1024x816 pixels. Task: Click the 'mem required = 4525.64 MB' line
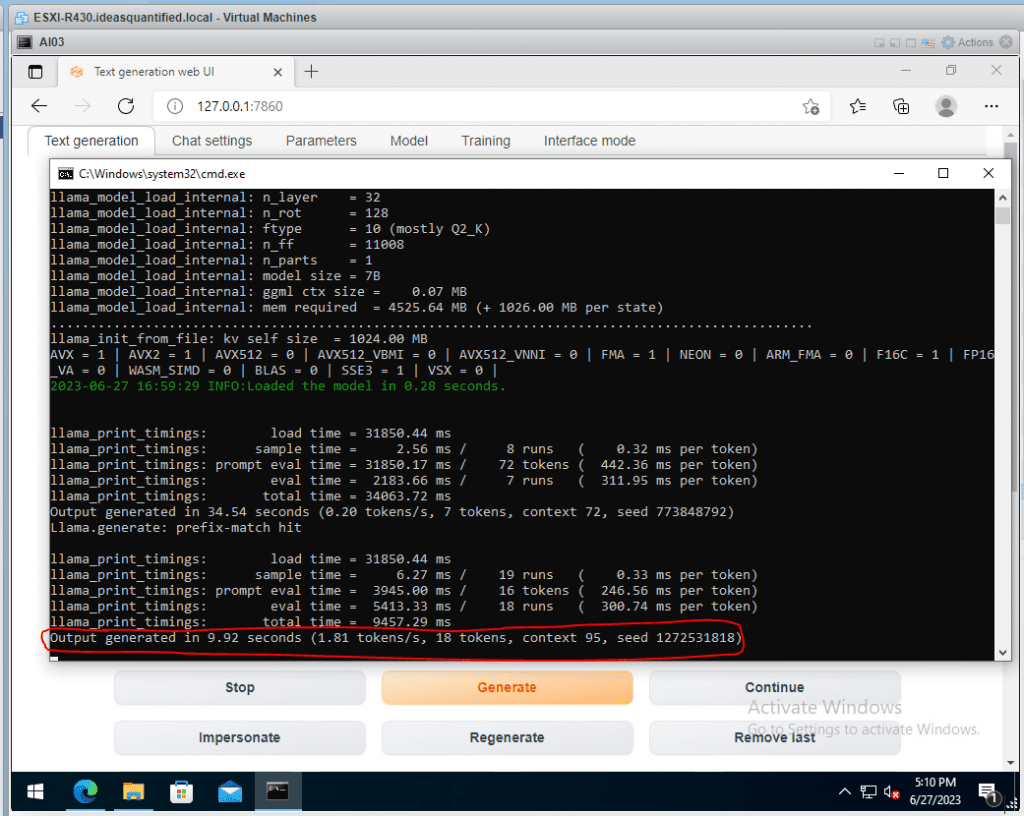coord(357,307)
